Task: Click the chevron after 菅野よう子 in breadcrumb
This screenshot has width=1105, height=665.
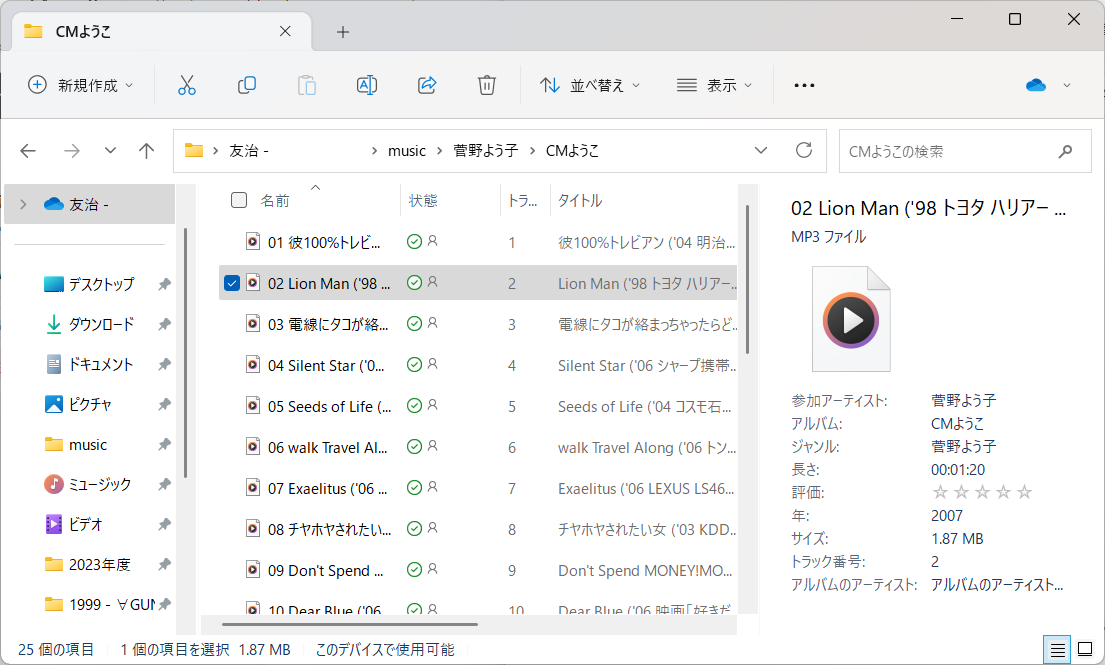Action: tap(532, 151)
